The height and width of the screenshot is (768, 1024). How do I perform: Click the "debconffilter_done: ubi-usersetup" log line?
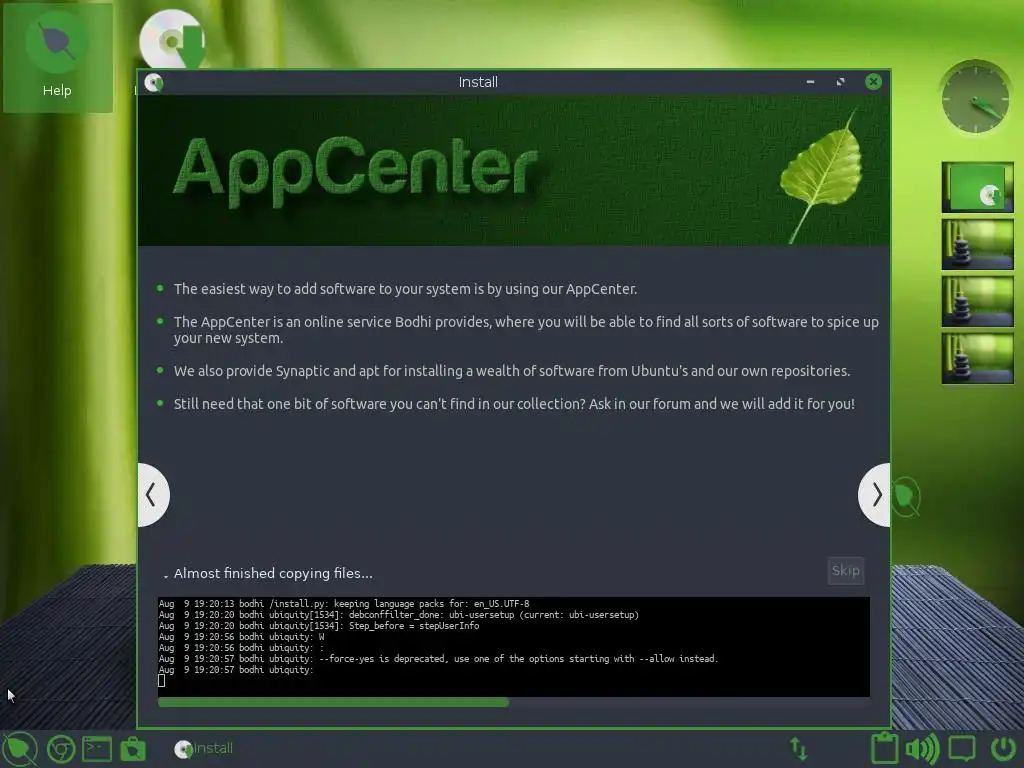click(x=399, y=615)
